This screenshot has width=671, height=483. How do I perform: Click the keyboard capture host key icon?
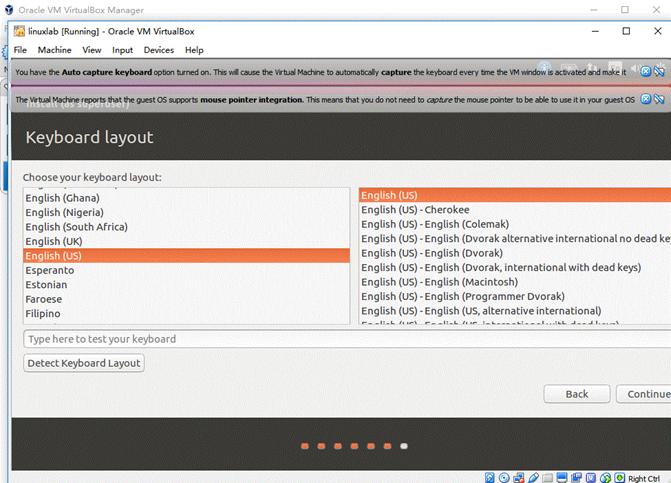(620, 477)
